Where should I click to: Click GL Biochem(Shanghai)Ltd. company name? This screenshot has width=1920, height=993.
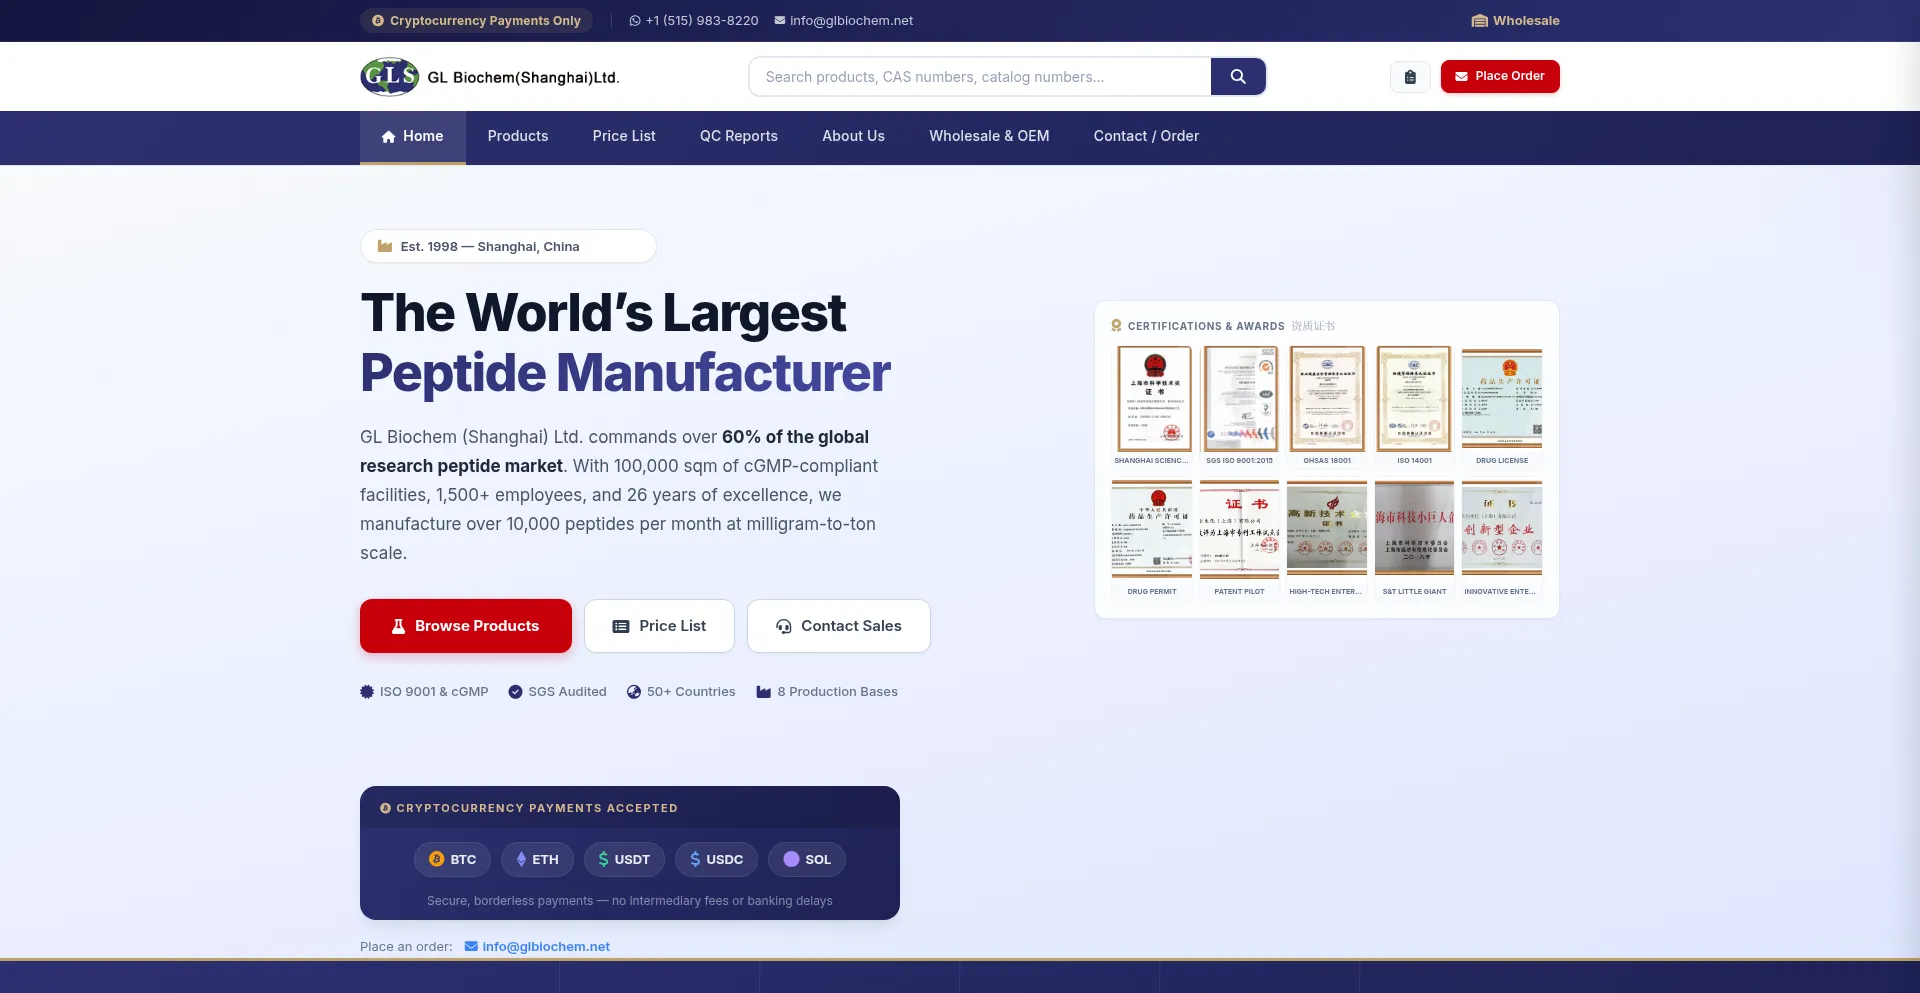click(523, 78)
